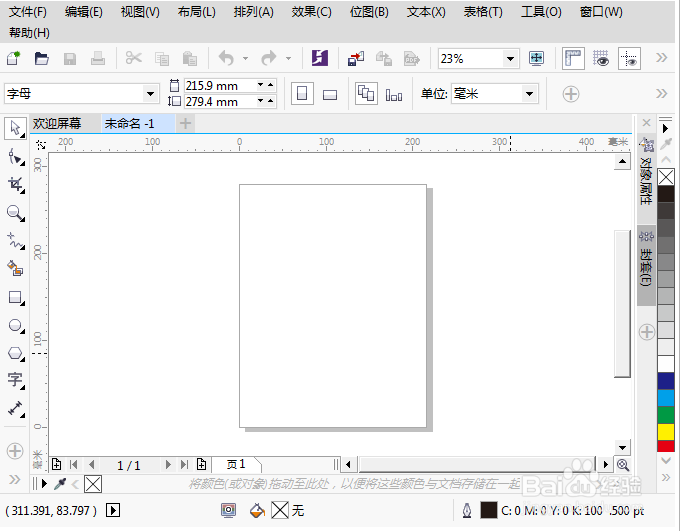Toggle document color proofing icon in status bar
This screenshot has width=680, height=531.
(229, 510)
